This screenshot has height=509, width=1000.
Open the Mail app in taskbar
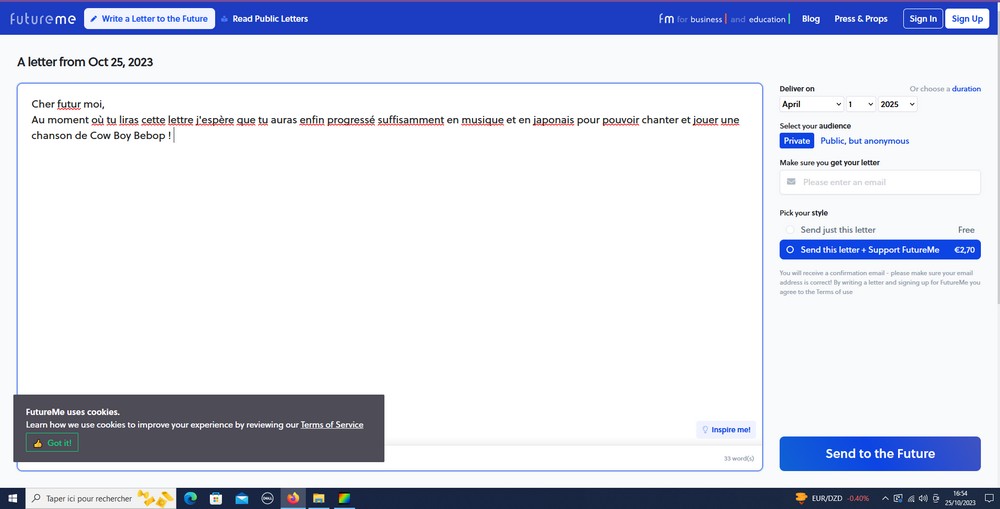click(242, 498)
